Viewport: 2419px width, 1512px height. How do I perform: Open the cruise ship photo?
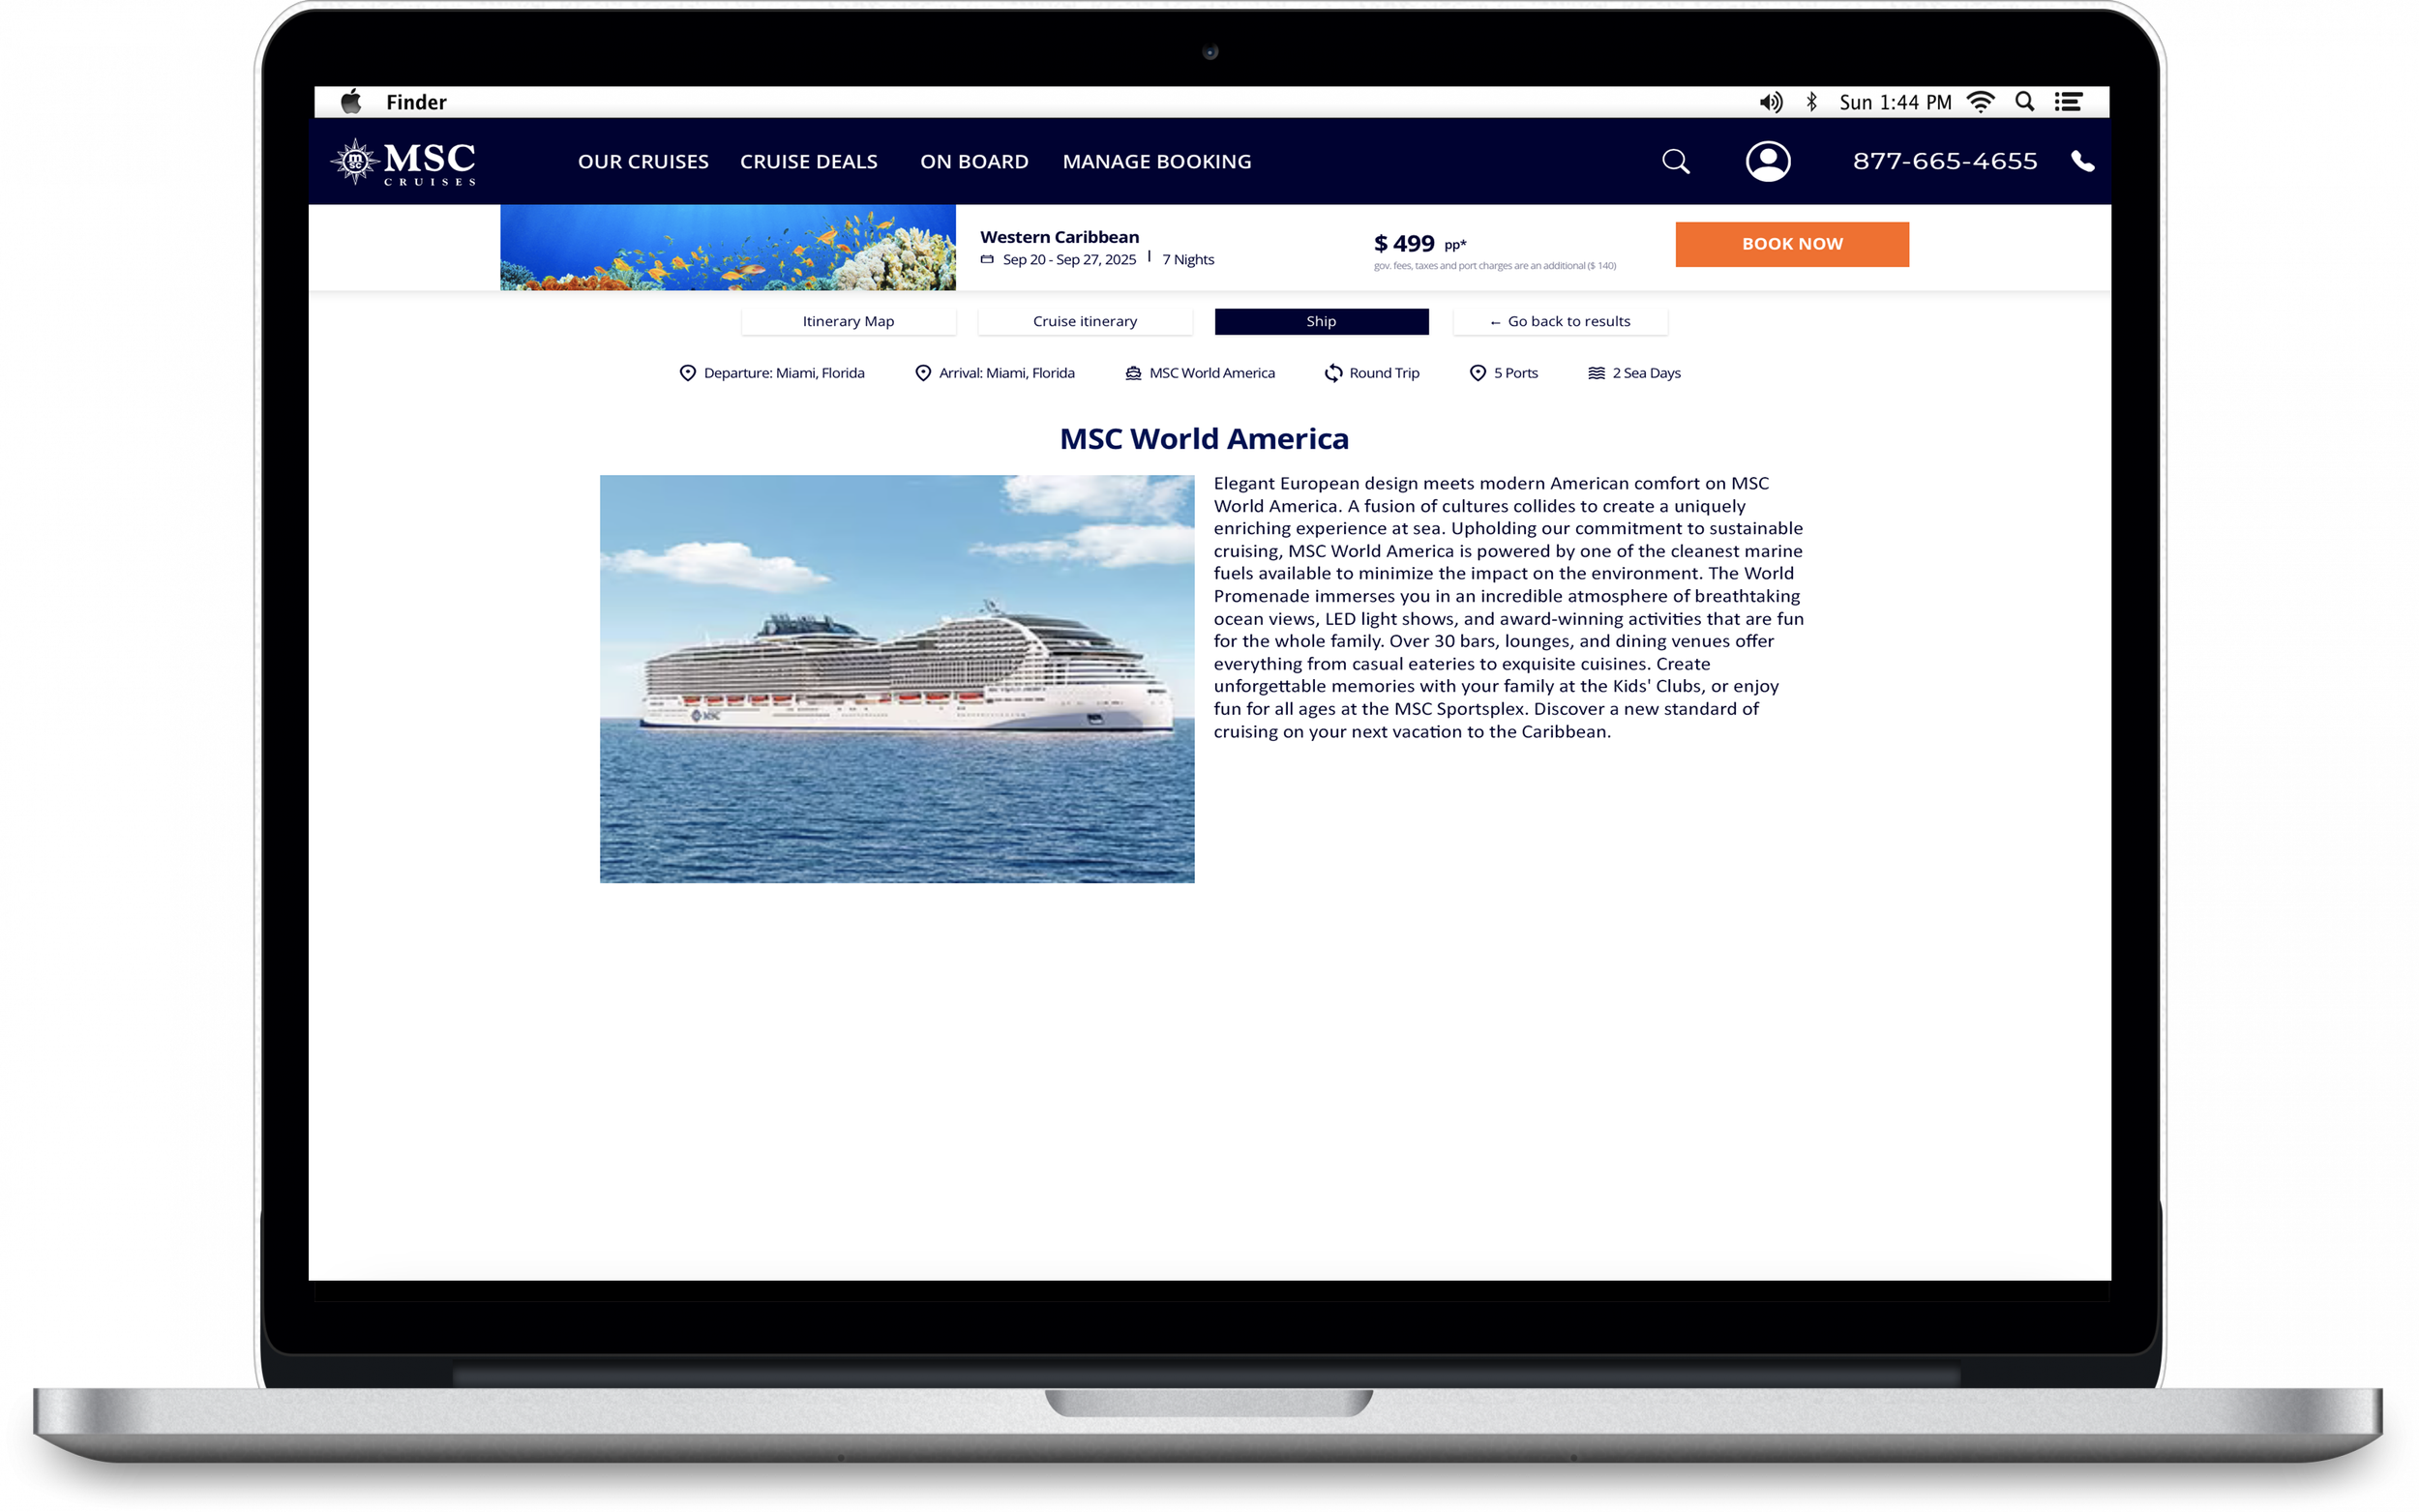(896, 679)
